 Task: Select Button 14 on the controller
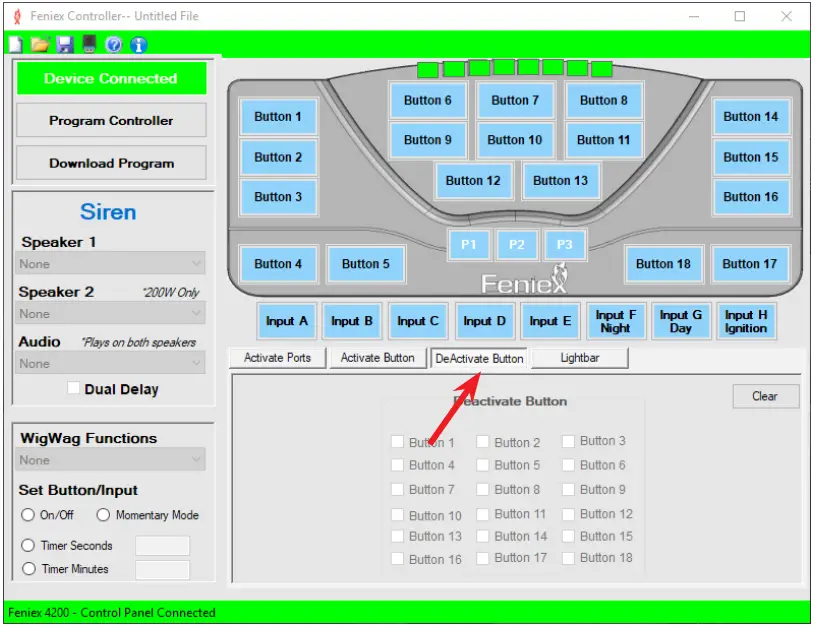[750, 117]
